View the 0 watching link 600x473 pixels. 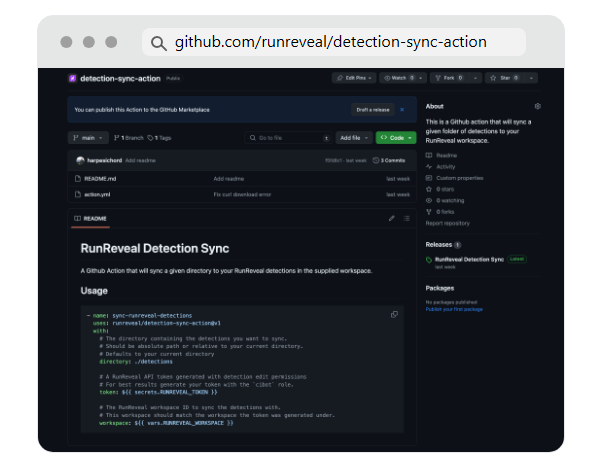[450, 201]
